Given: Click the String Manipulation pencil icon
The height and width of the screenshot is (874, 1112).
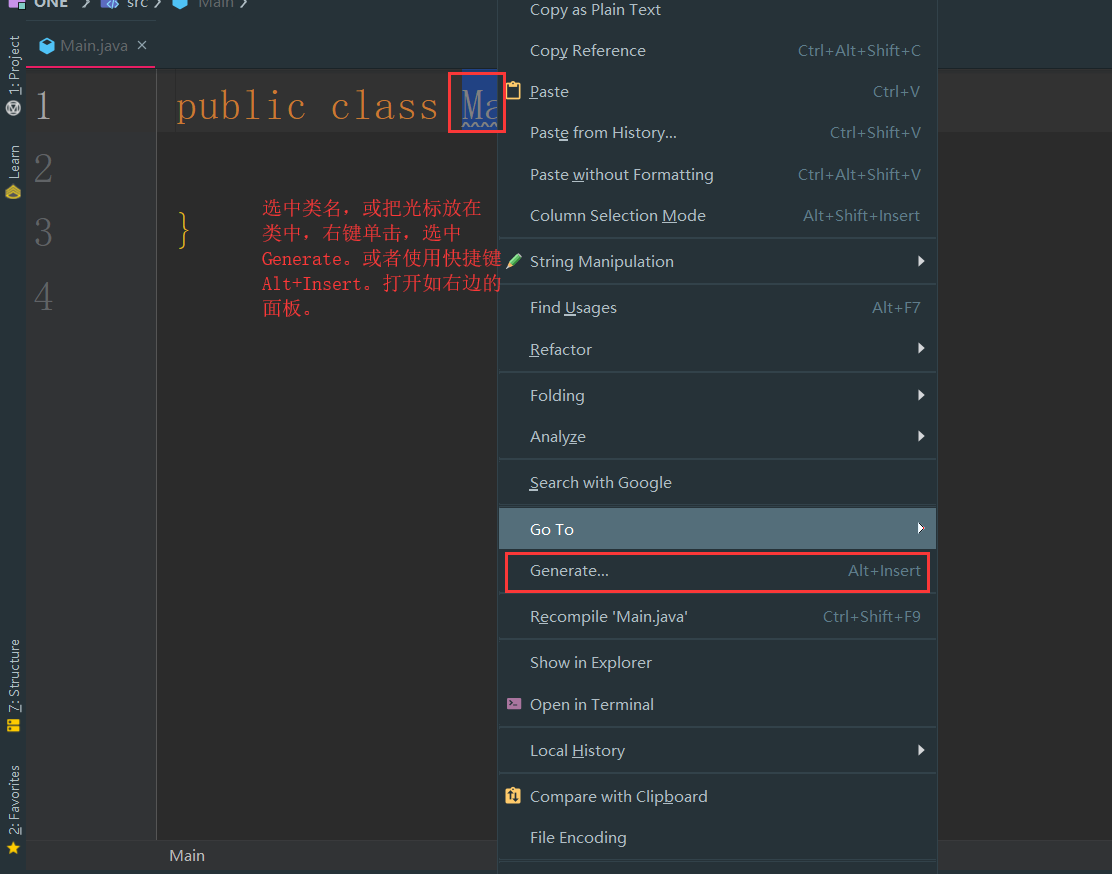Looking at the screenshot, I should point(513,261).
